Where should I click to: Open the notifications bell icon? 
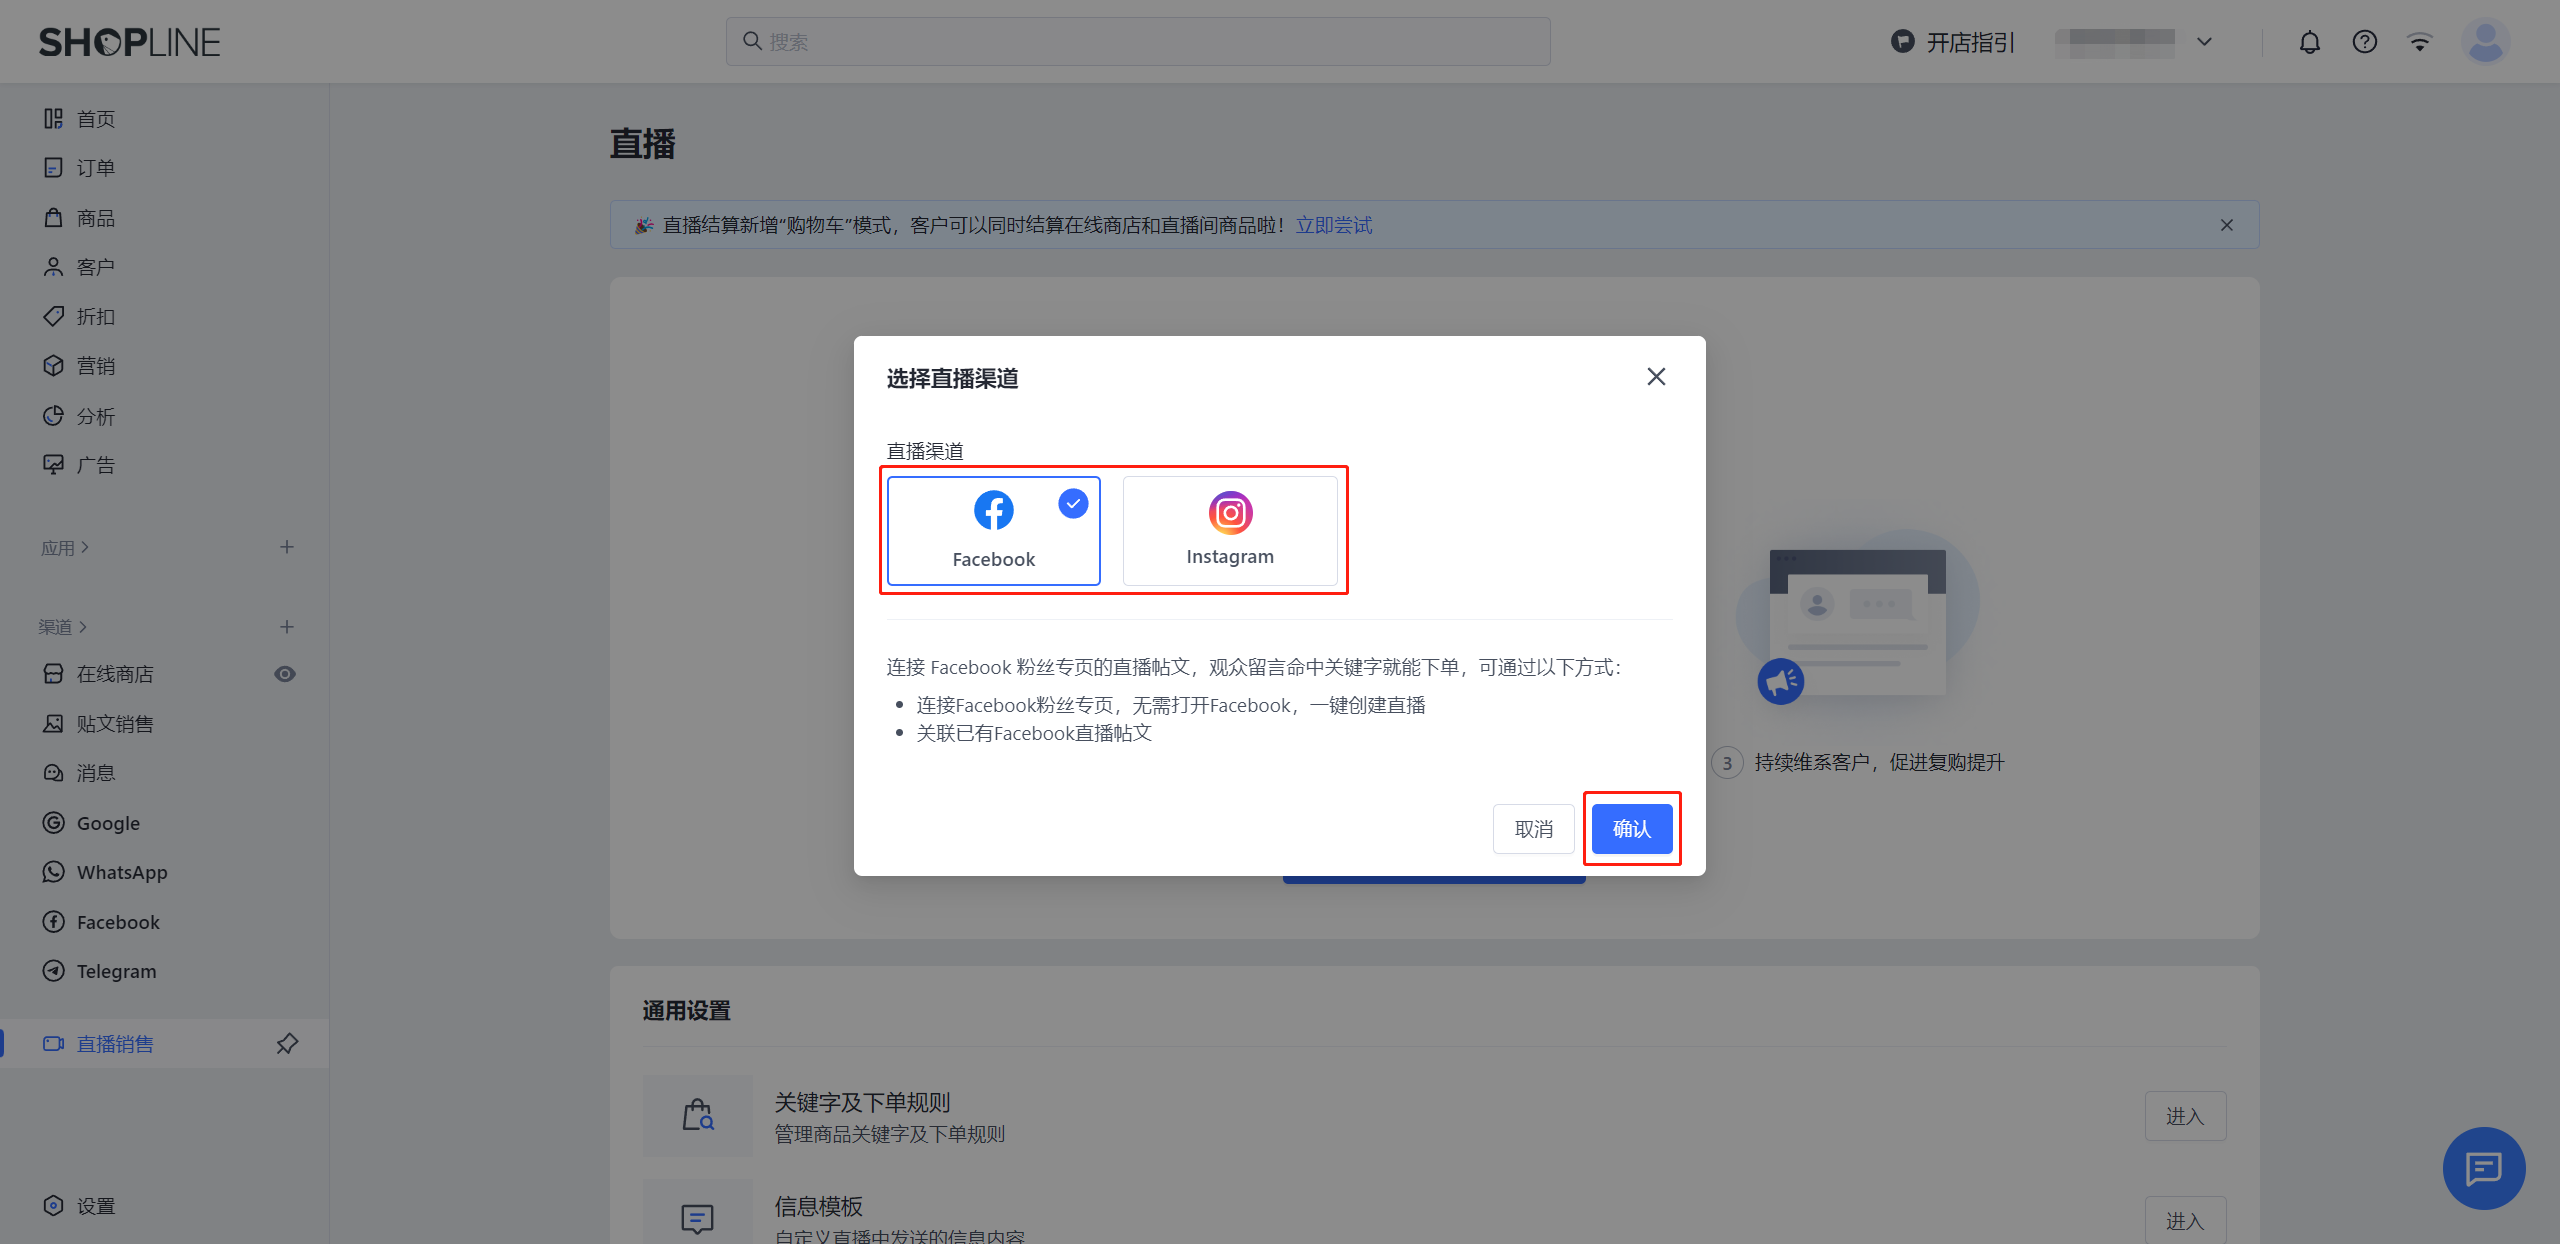(2309, 42)
